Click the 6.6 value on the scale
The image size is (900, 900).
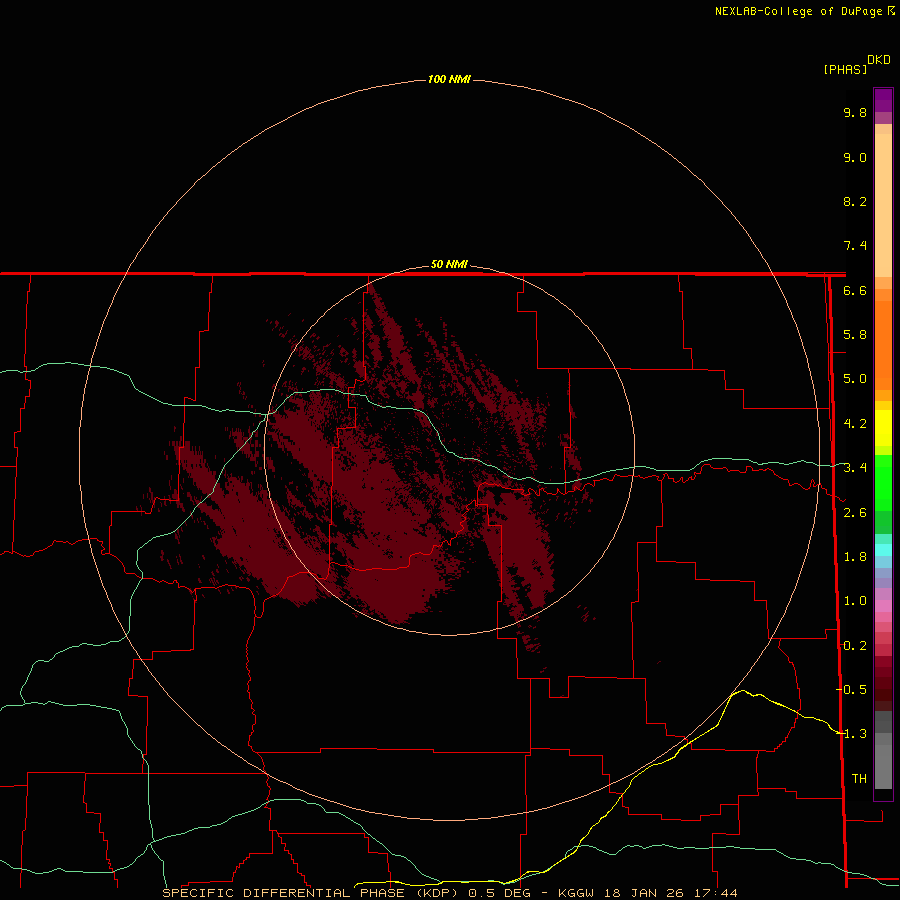point(855,290)
